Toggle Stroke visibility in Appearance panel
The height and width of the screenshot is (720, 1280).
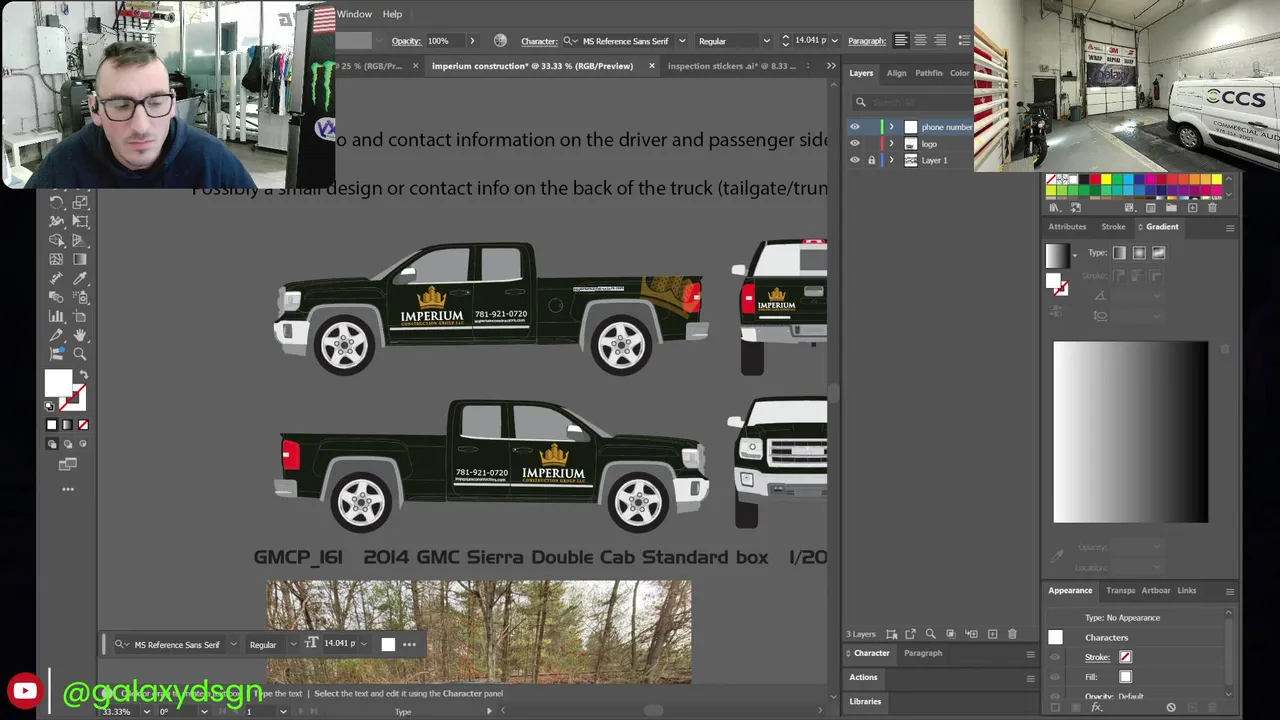(x=1055, y=657)
